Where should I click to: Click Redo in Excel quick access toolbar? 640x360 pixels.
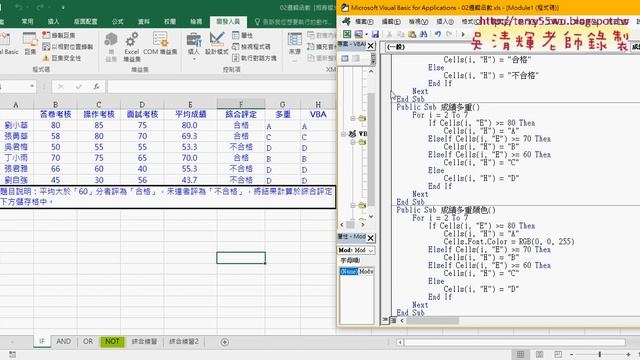click(x=40, y=7)
